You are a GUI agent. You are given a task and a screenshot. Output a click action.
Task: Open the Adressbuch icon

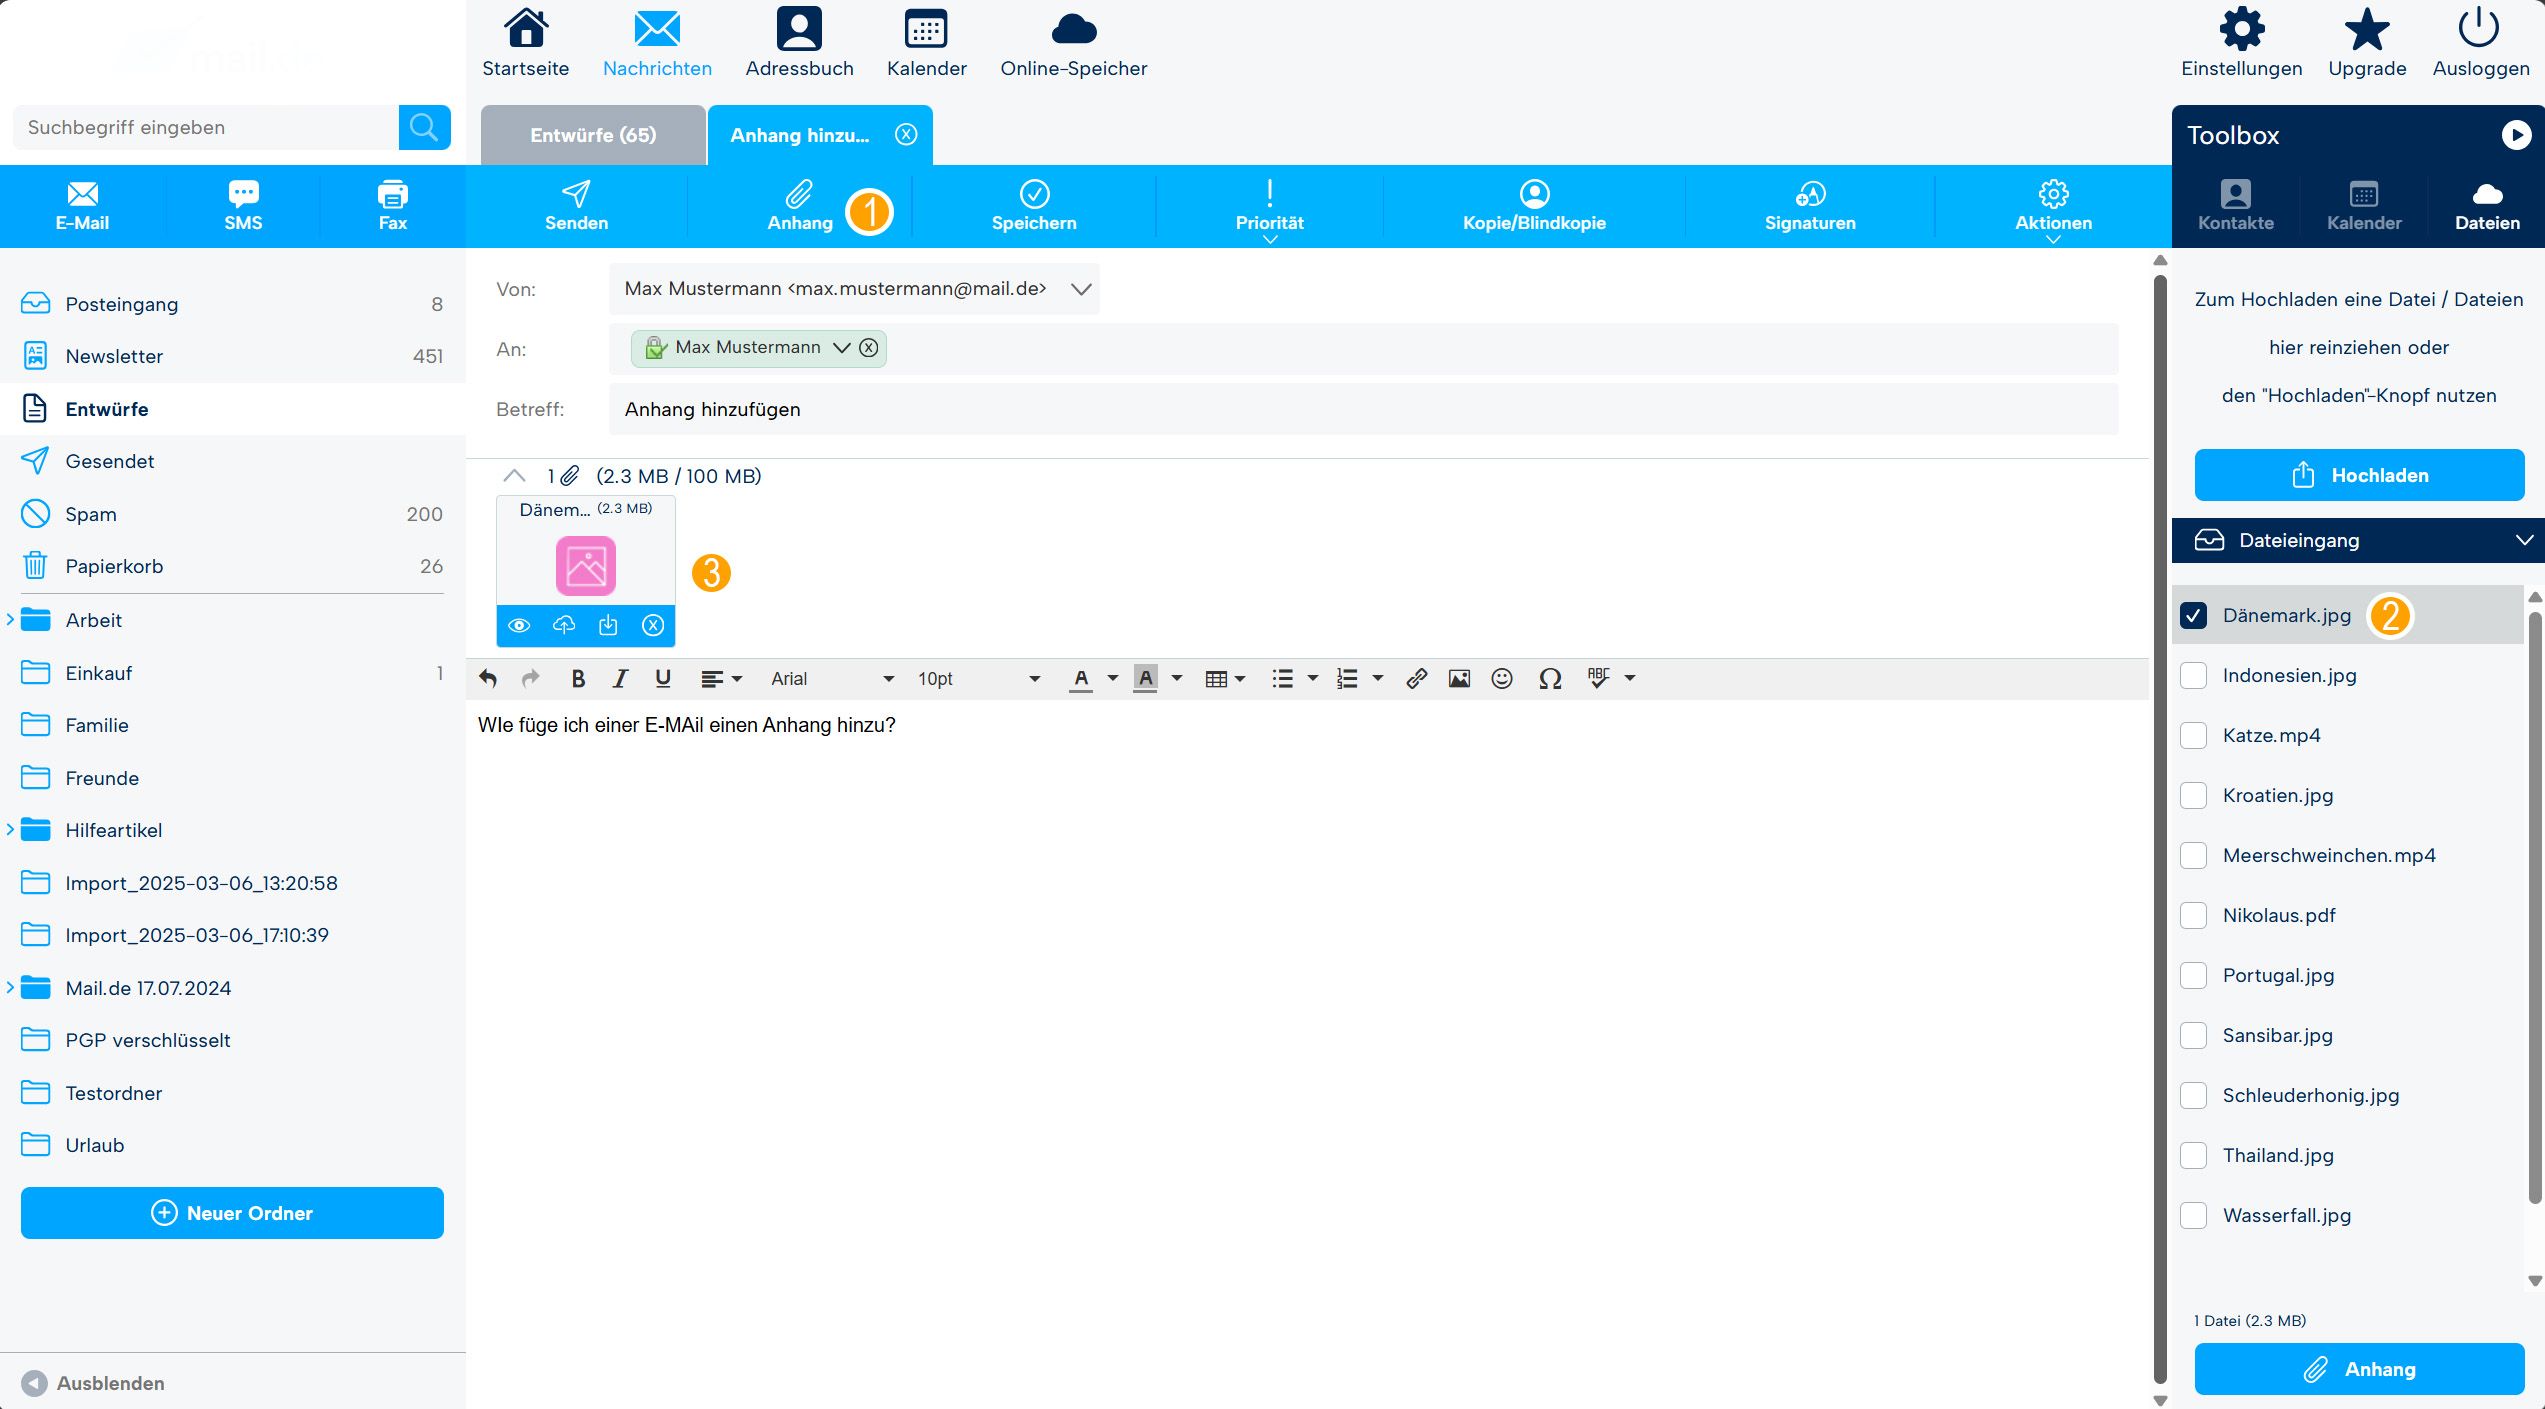click(x=799, y=29)
